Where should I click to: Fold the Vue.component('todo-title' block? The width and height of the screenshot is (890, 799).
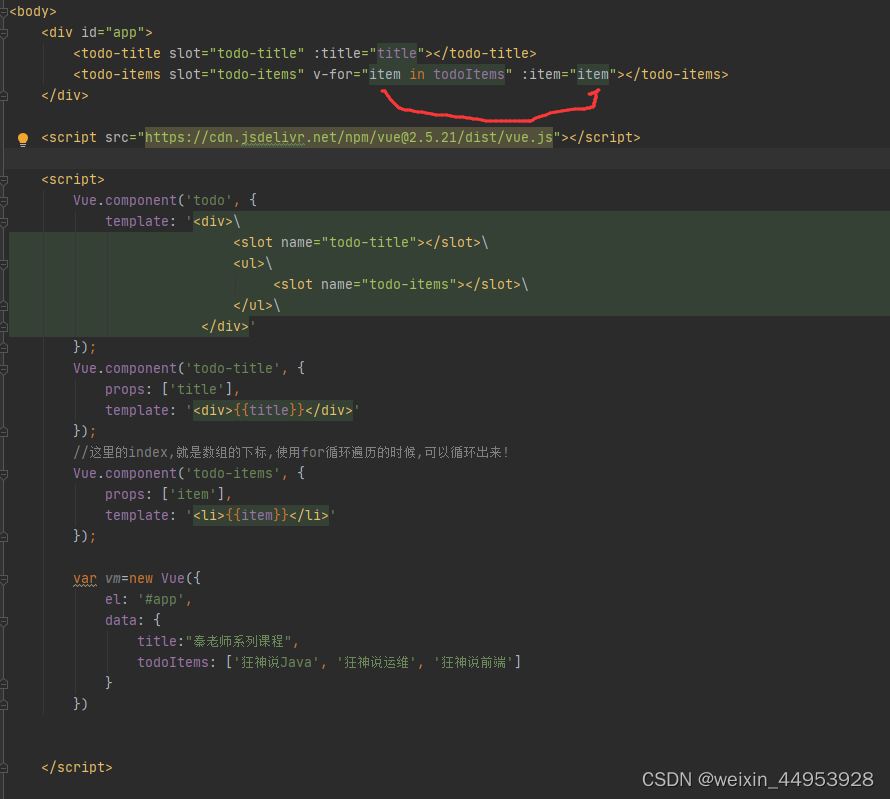click(3, 369)
